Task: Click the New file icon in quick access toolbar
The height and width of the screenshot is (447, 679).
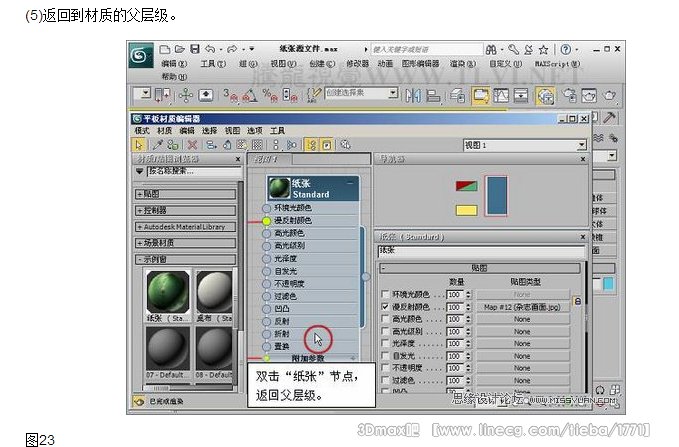Action: 164,49
